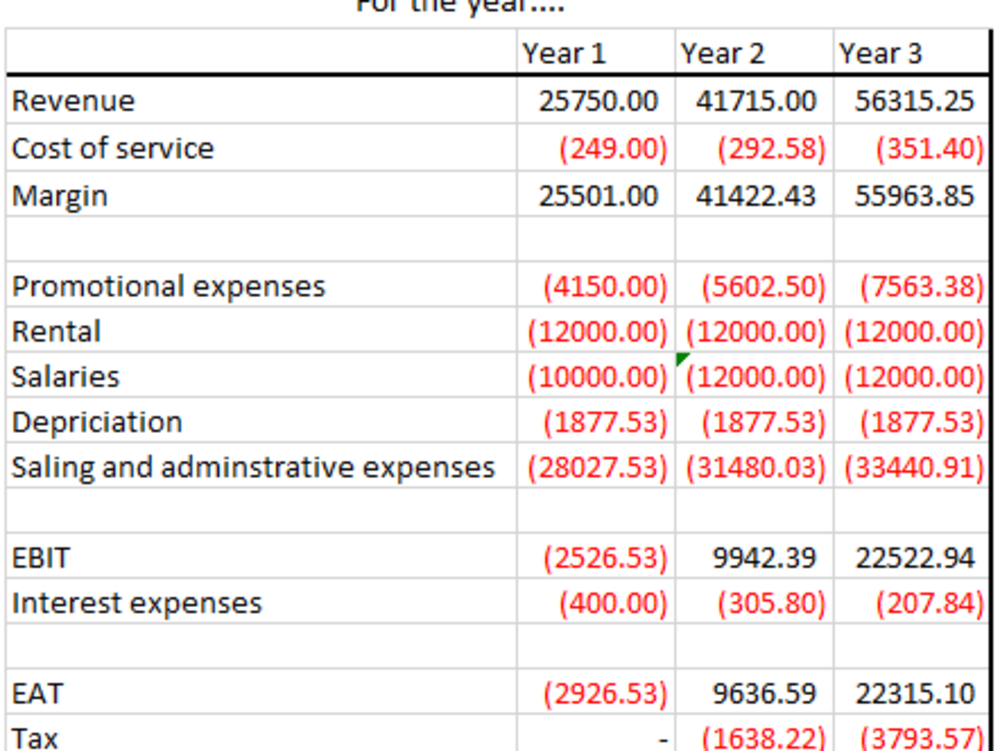This screenshot has width=1000, height=751.
Task: Click the Interest expenses label
Action: pos(136,603)
